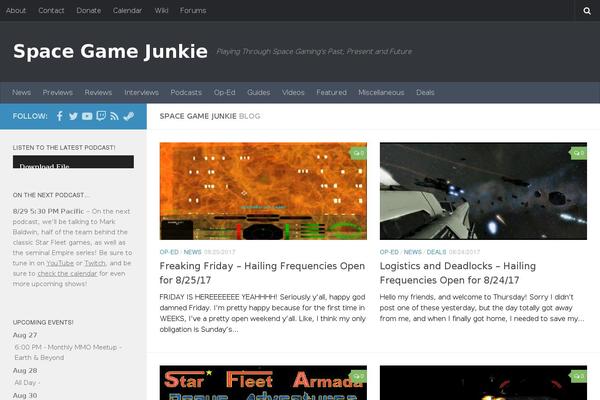Visit the Facebook follow icon

coord(59,116)
